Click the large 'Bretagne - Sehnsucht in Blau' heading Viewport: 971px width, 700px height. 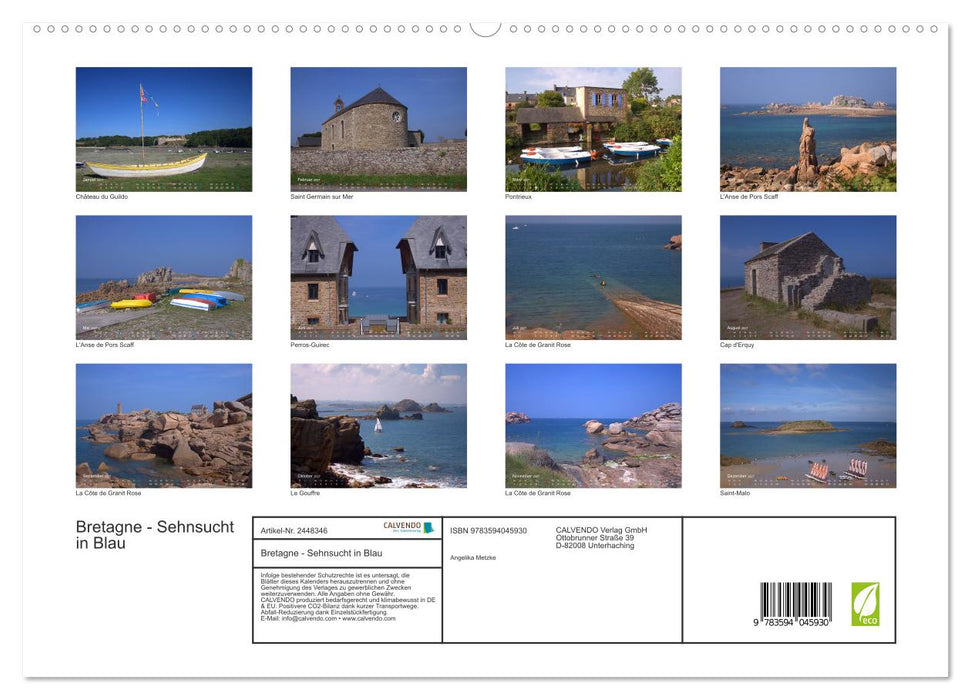155,535
